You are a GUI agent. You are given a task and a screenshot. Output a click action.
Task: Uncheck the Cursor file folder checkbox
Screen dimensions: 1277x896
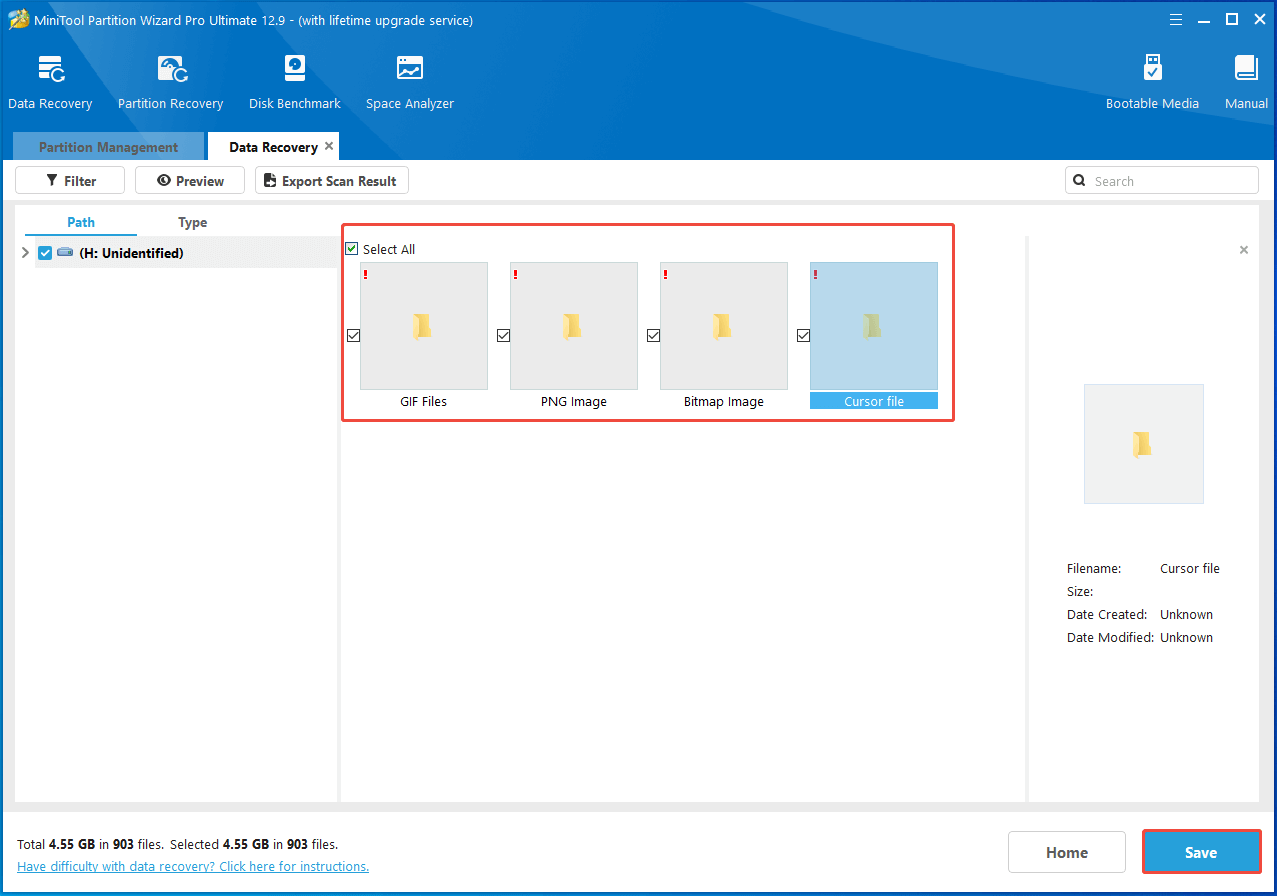coord(803,336)
